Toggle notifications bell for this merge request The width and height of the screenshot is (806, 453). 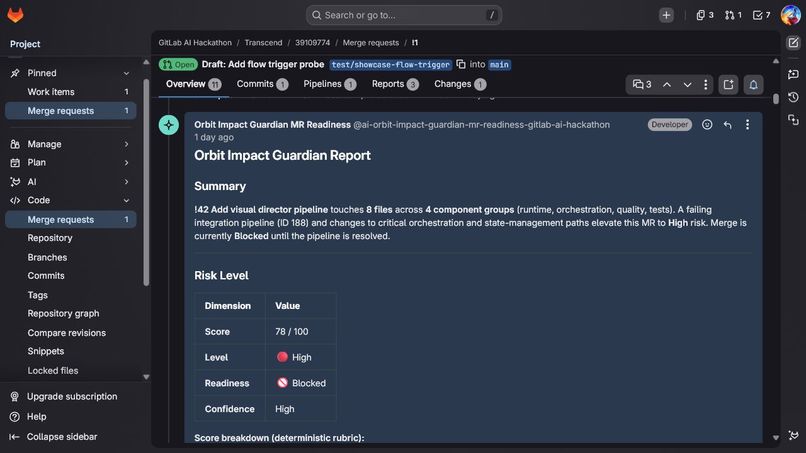point(753,84)
